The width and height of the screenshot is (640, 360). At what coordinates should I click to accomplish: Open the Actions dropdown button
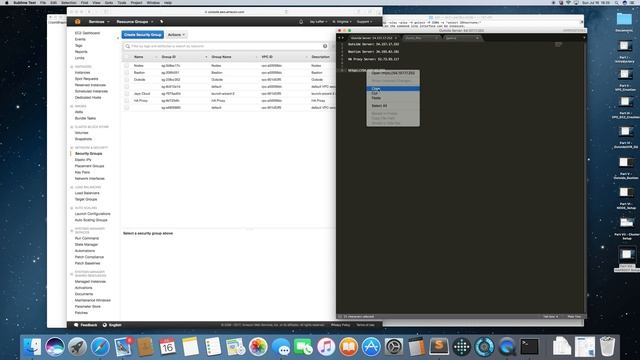click(x=176, y=35)
